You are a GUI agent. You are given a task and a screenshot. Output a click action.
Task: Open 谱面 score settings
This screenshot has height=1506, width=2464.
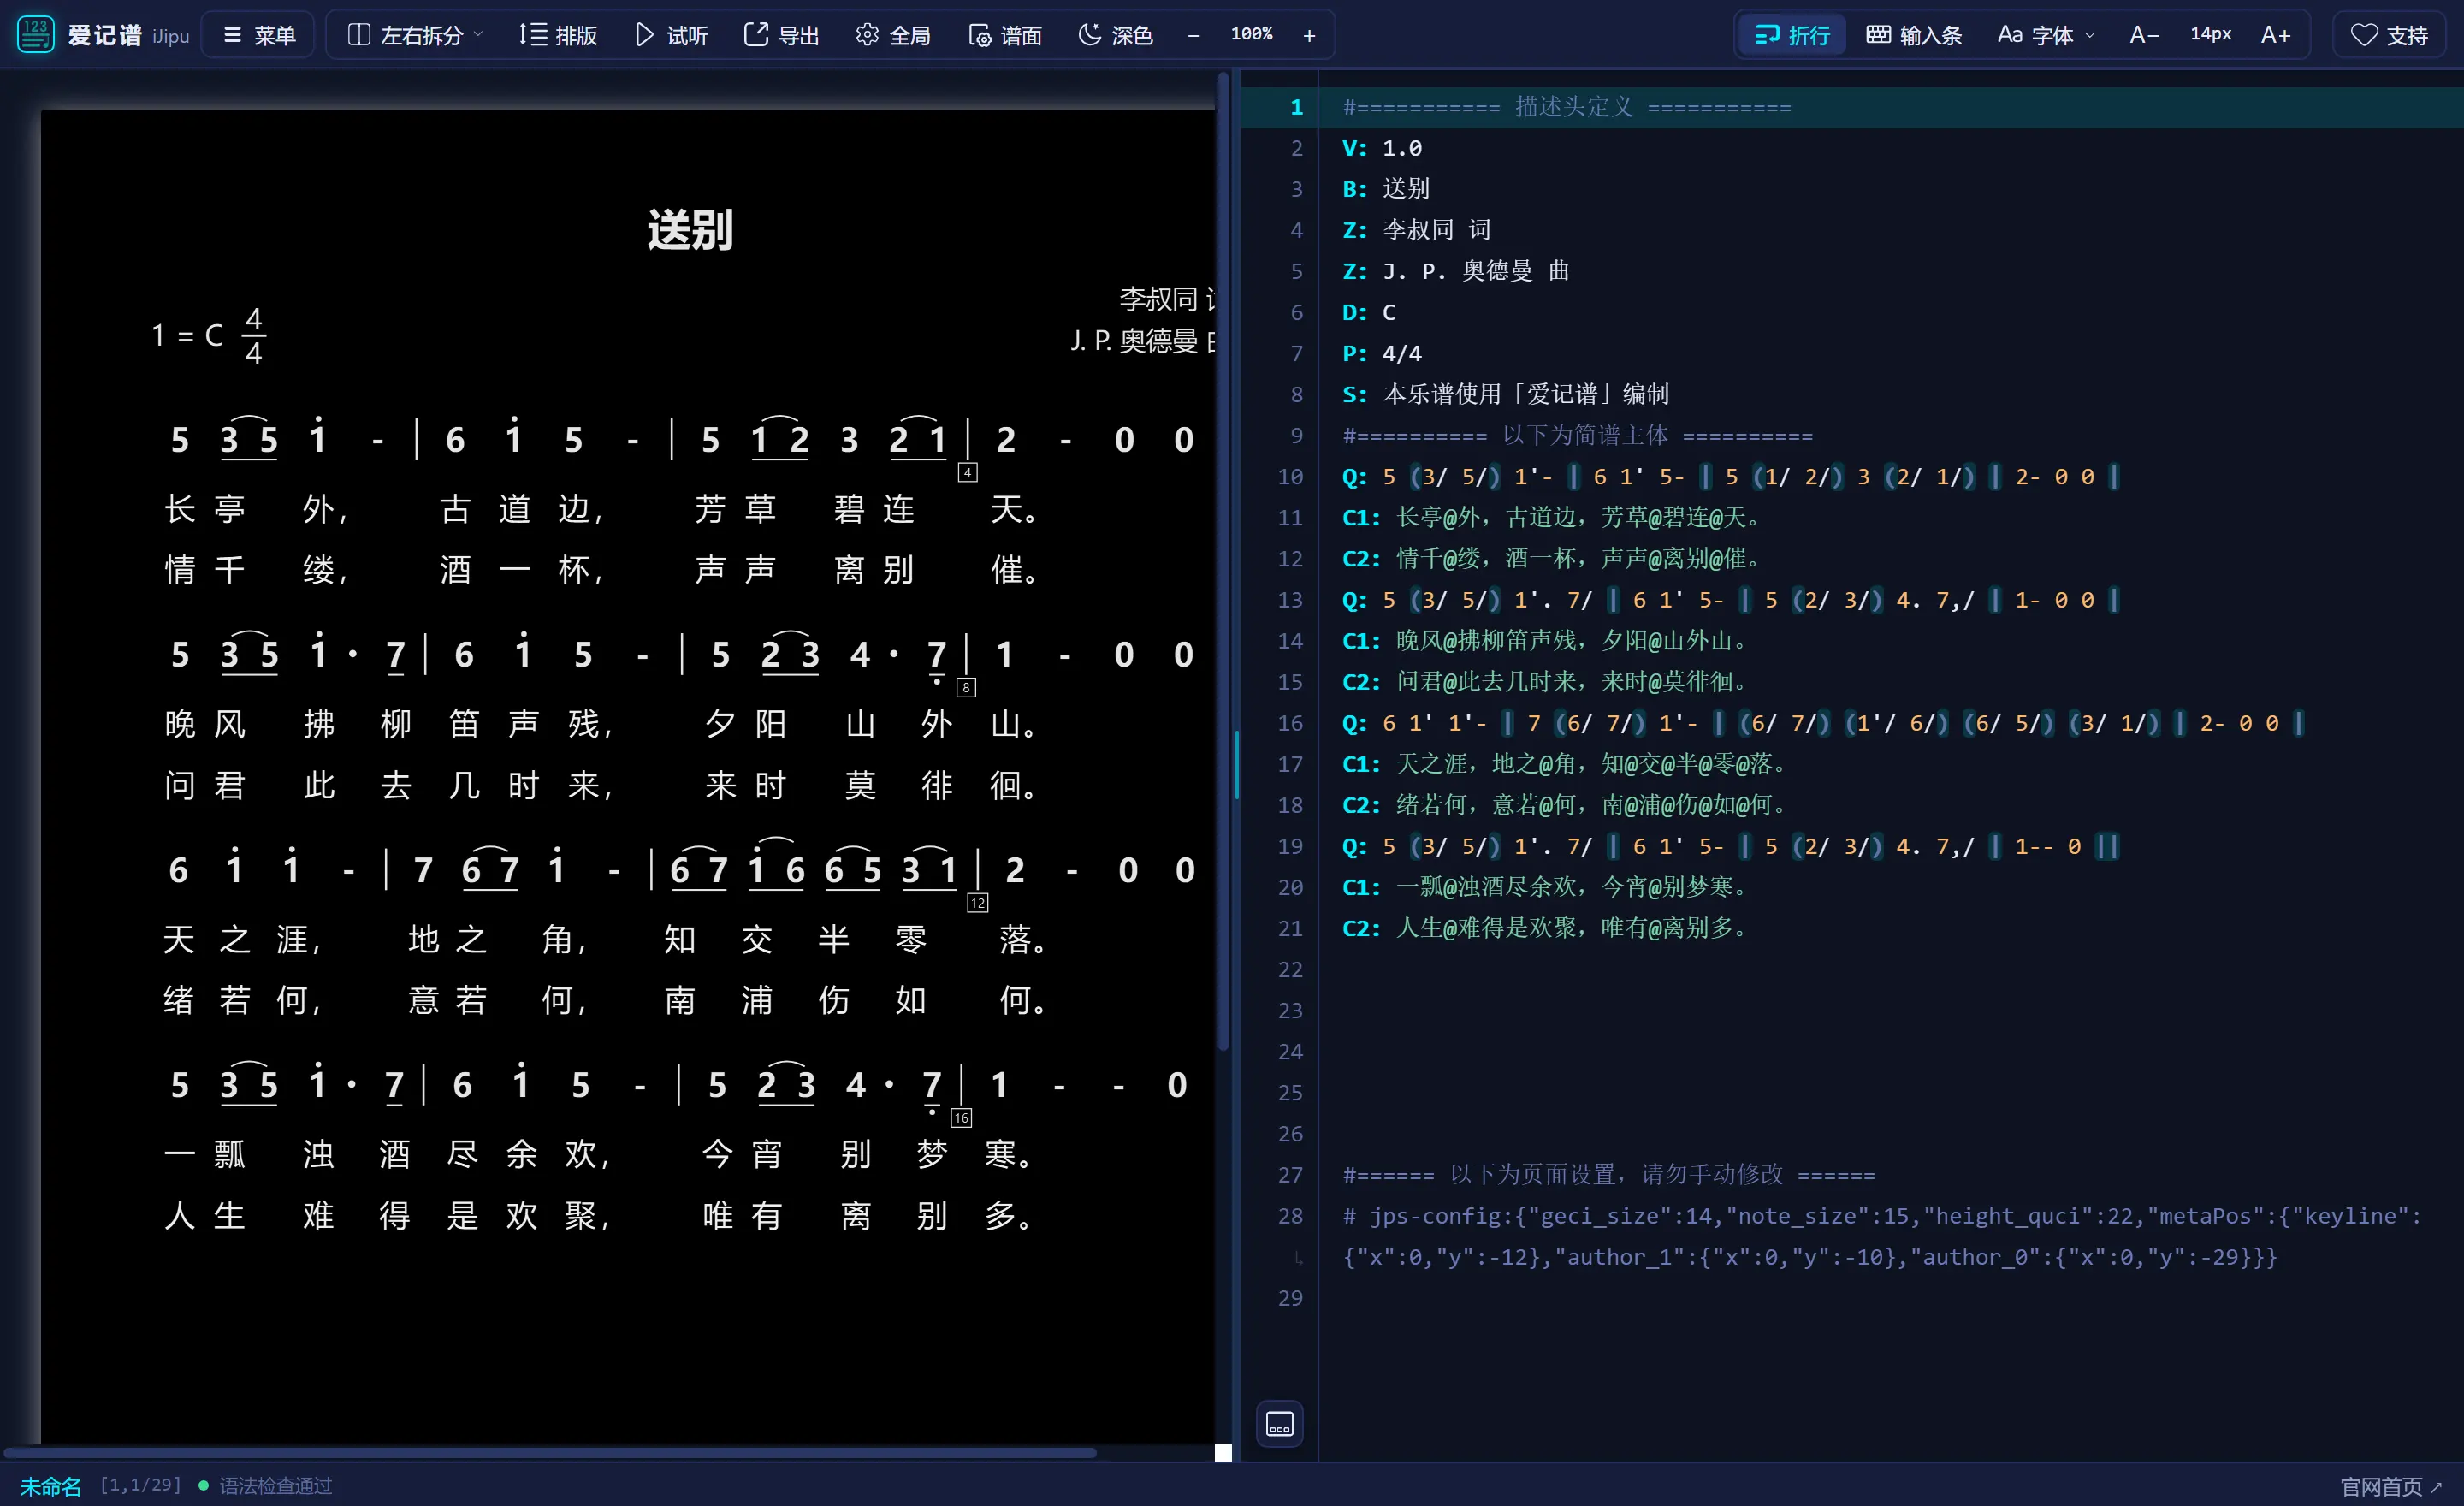(1005, 35)
